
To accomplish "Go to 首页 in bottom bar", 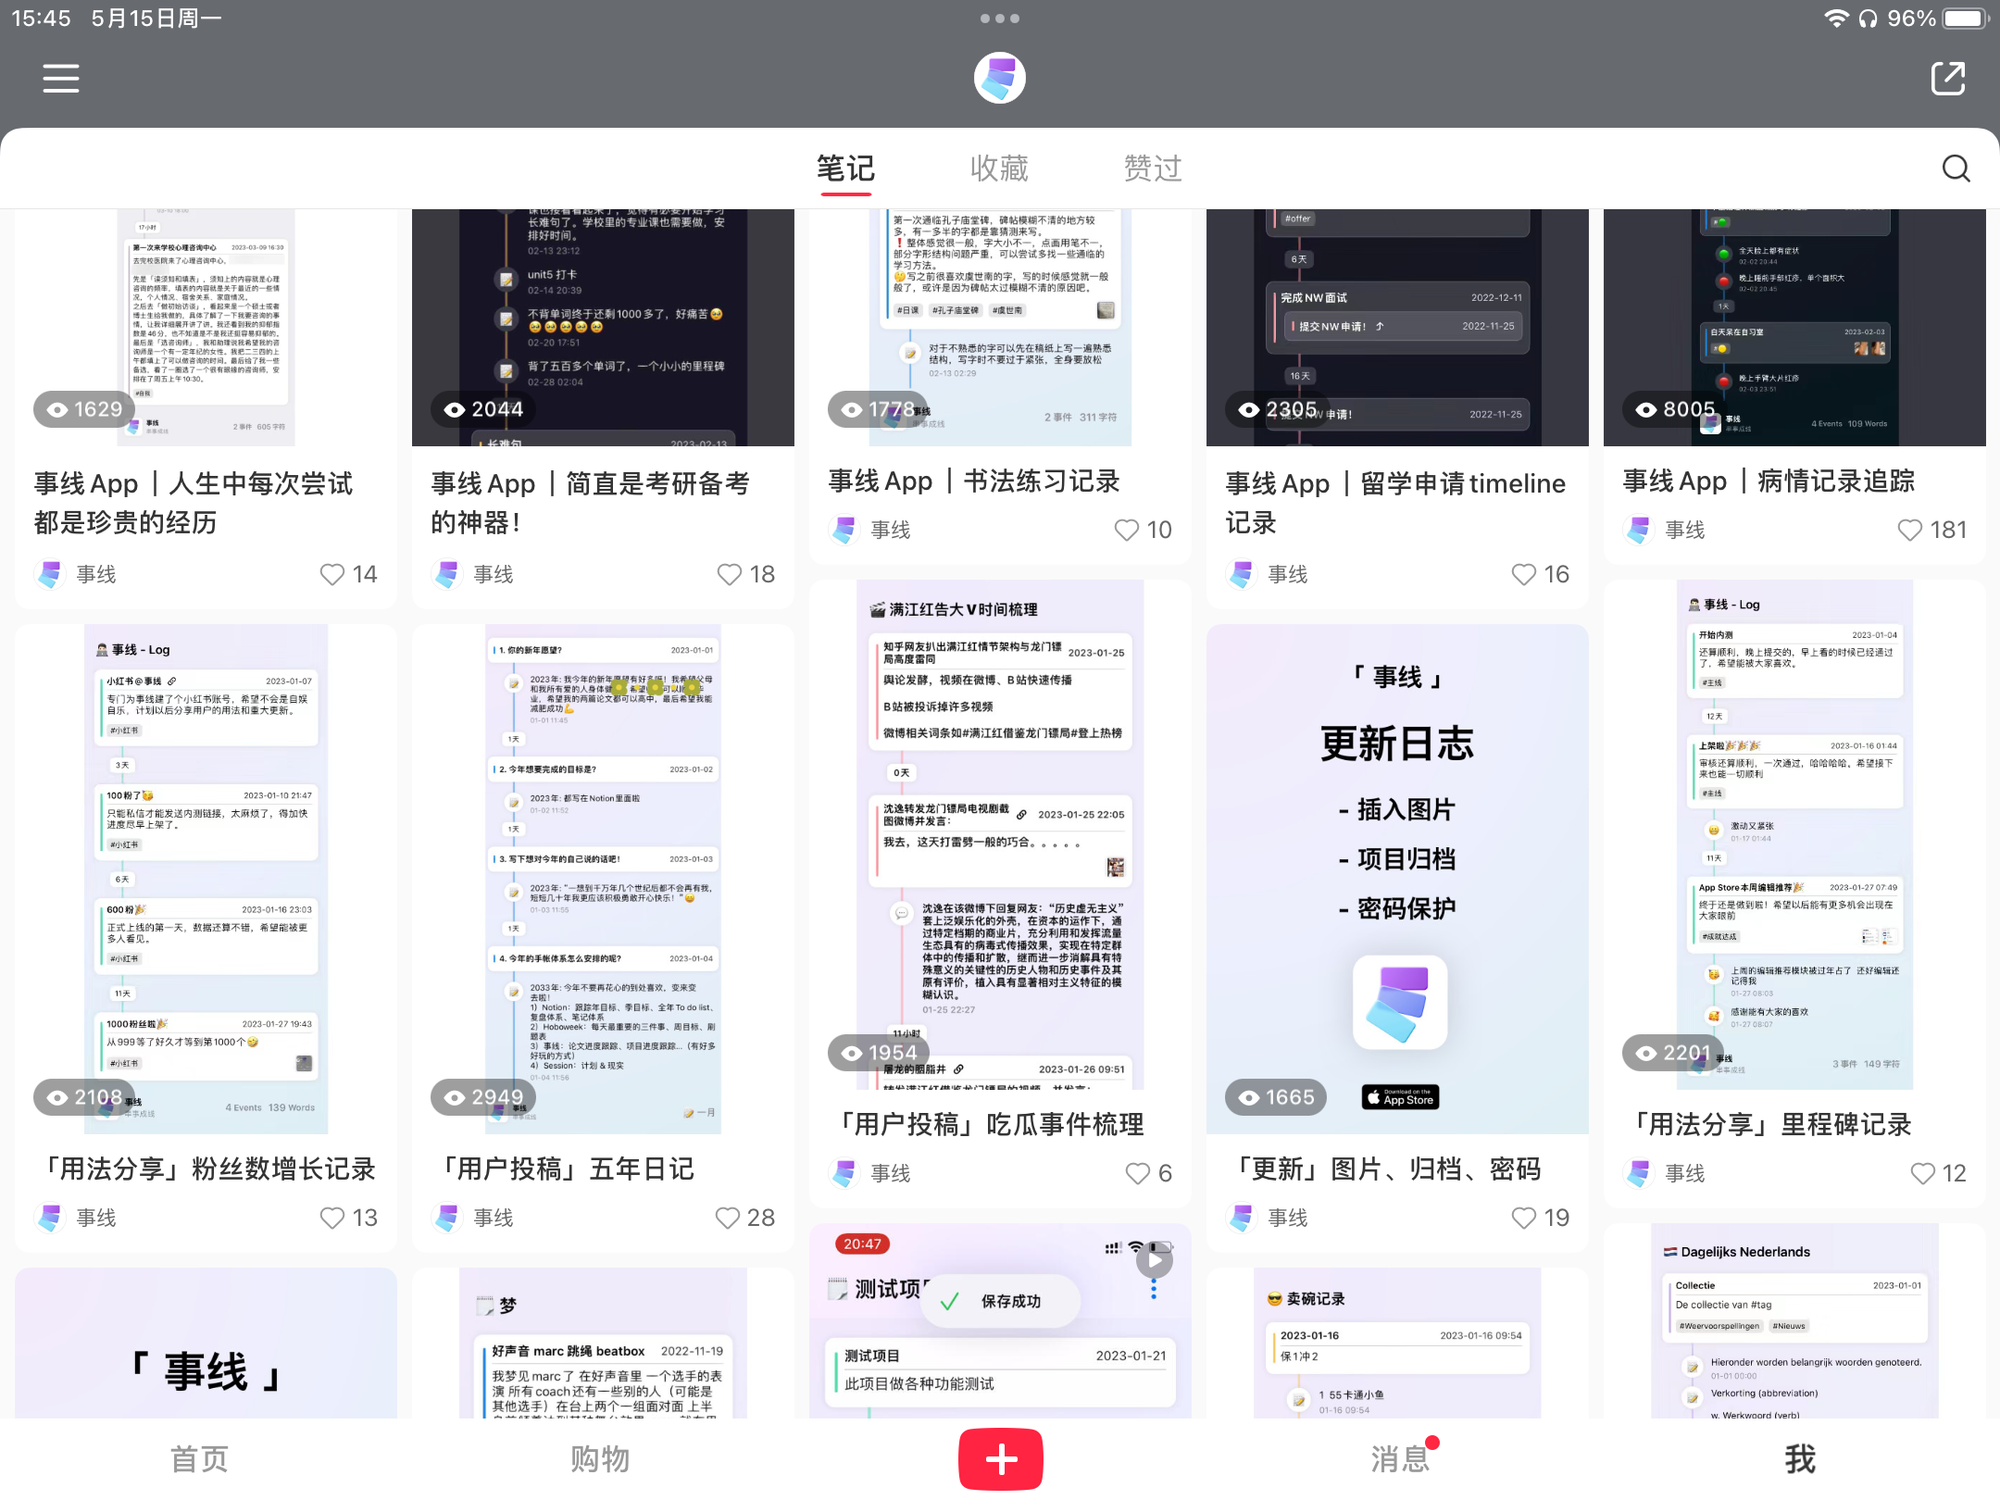I will coord(199,1459).
